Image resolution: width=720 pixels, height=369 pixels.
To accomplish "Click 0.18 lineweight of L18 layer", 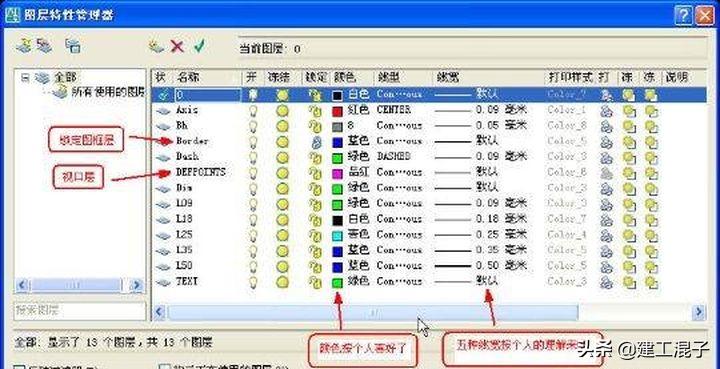I will (481, 219).
